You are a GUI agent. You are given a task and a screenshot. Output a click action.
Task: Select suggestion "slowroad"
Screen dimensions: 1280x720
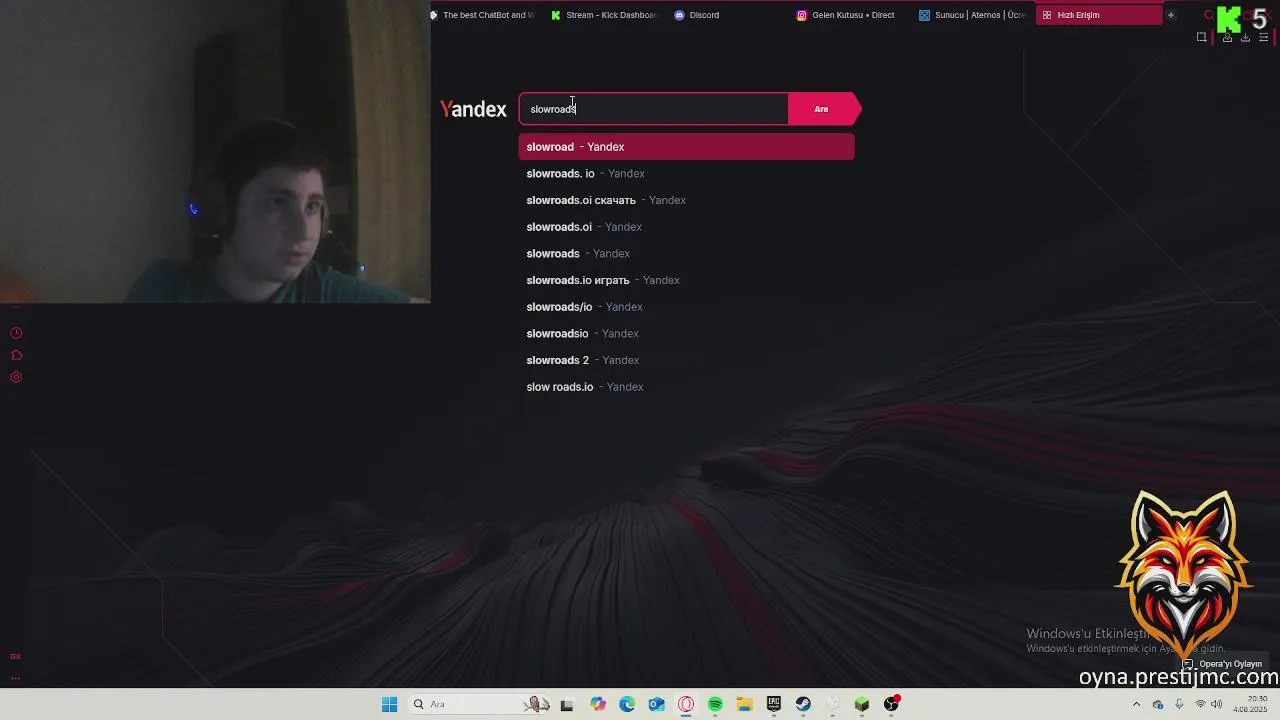point(686,147)
